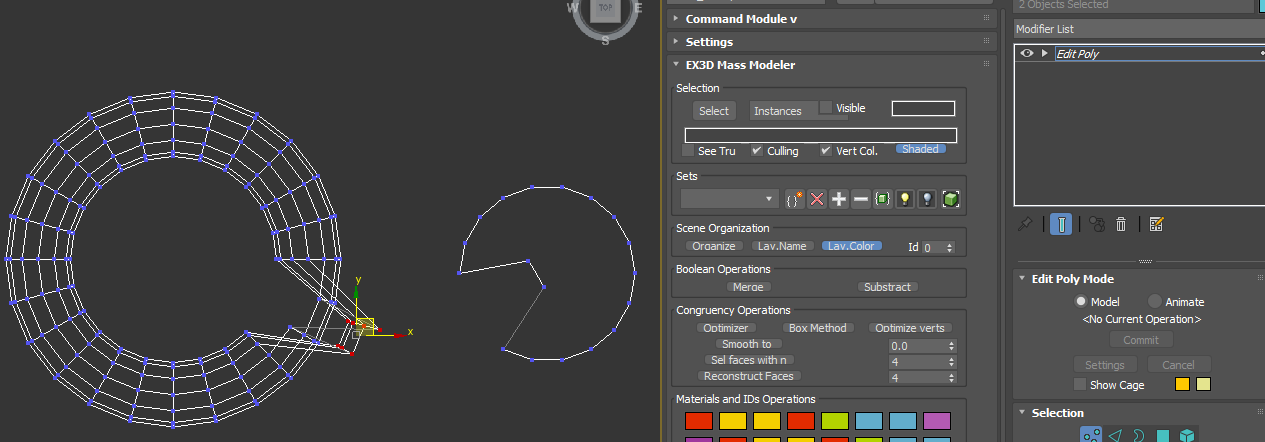Toggle the Lay.Color button
Viewport: 1265px width, 442px height.
(x=853, y=246)
